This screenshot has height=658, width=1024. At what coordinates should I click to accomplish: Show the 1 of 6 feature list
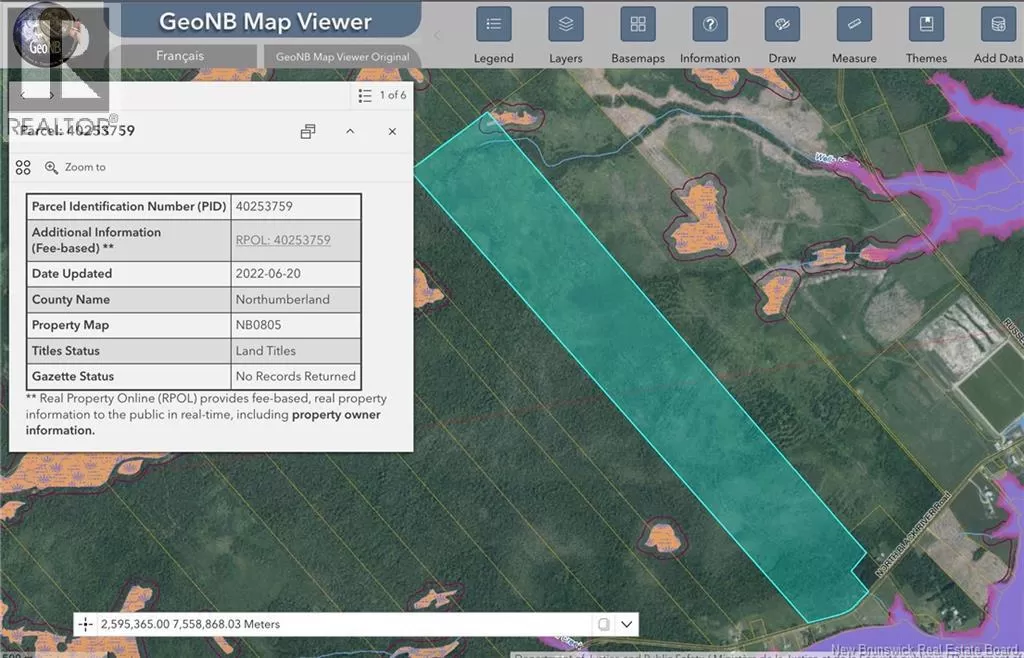click(383, 95)
